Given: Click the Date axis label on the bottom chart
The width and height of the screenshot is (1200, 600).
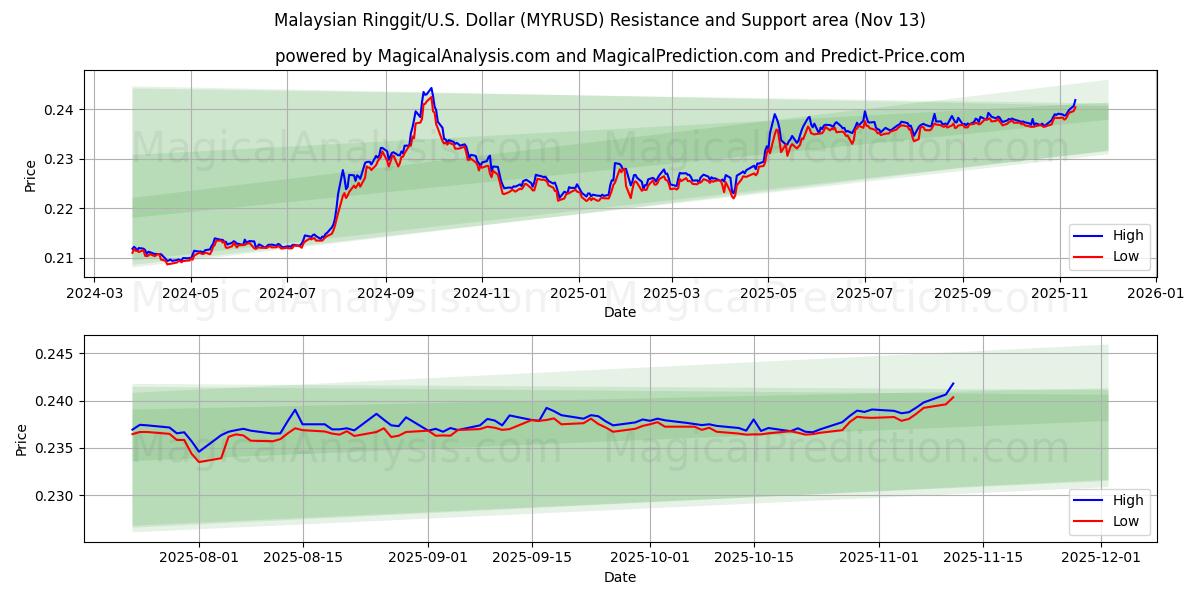Looking at the screenshot, I should 622,577.
